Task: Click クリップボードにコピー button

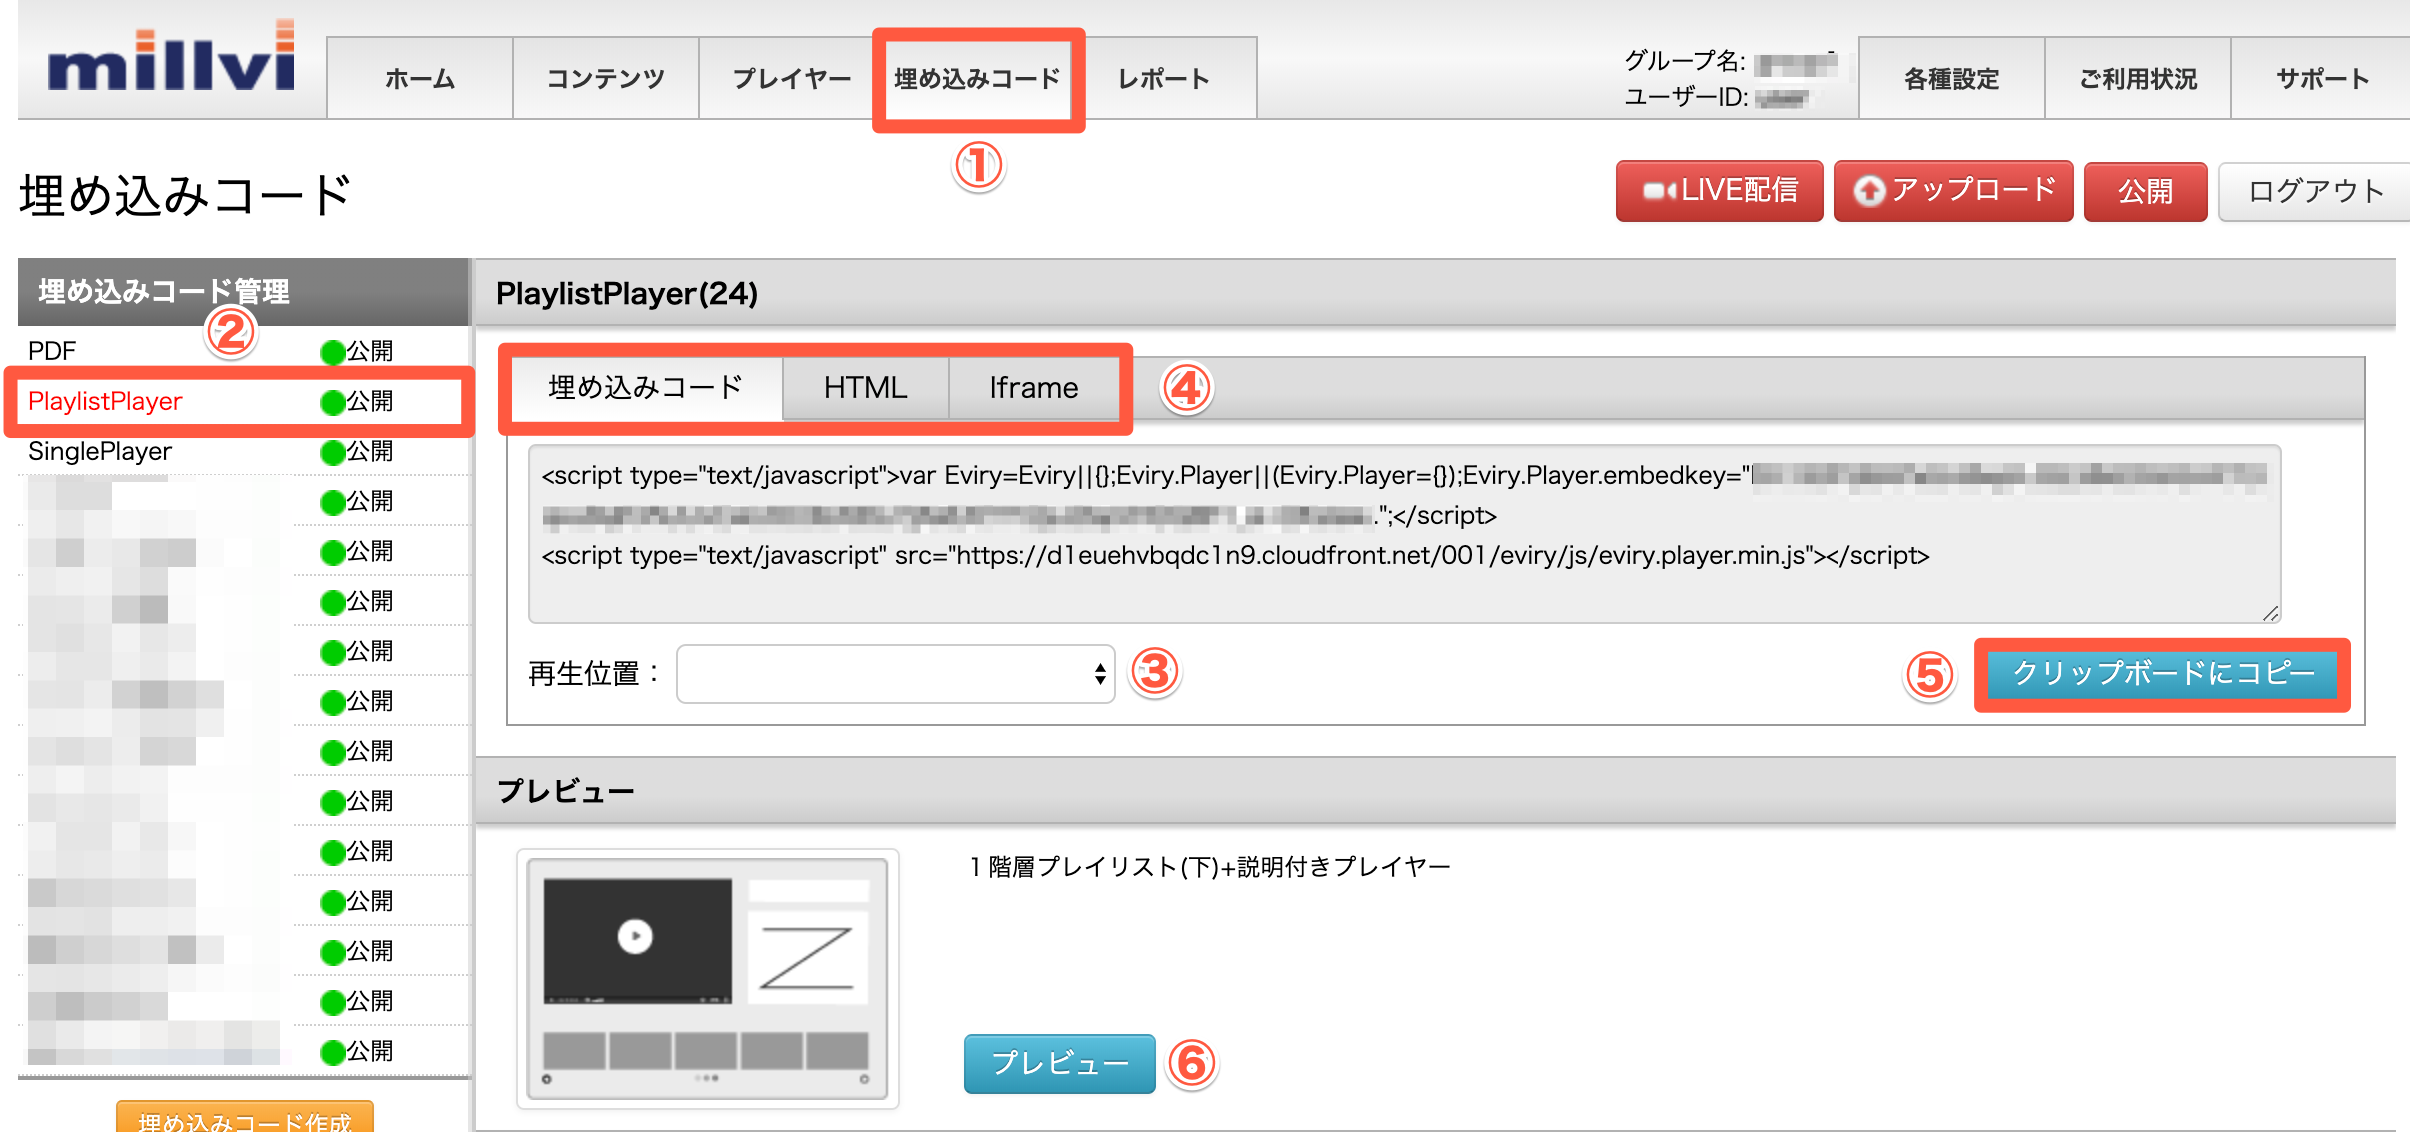Action: tap(2162, 673)
